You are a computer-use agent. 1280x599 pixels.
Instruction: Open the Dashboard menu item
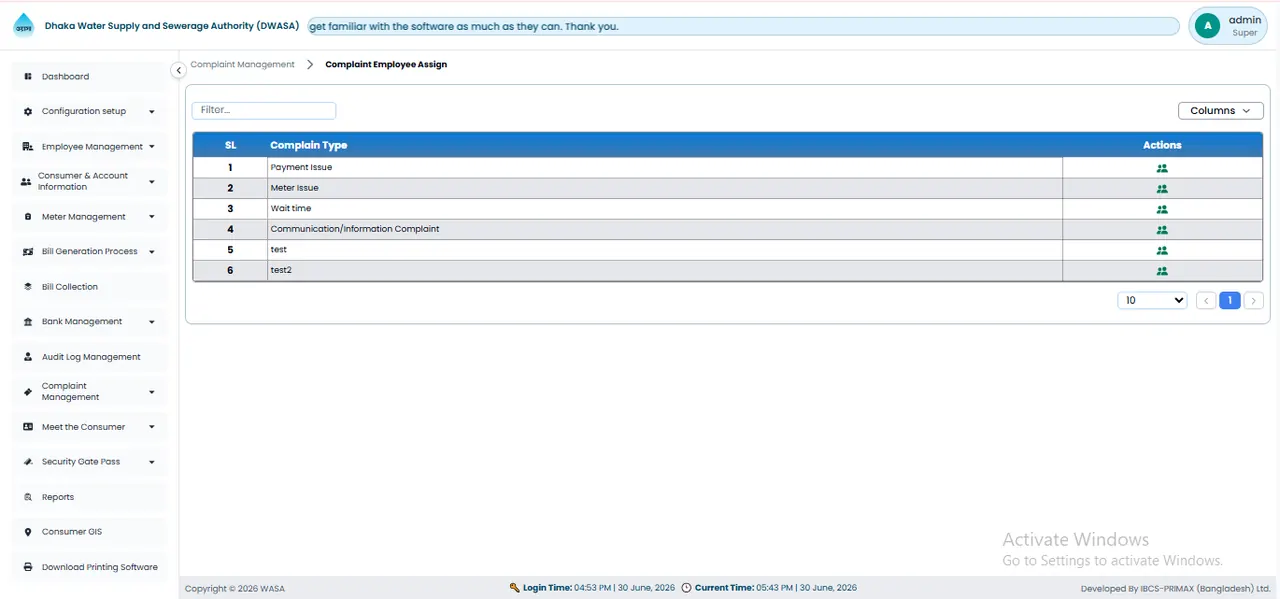point(88,77)
